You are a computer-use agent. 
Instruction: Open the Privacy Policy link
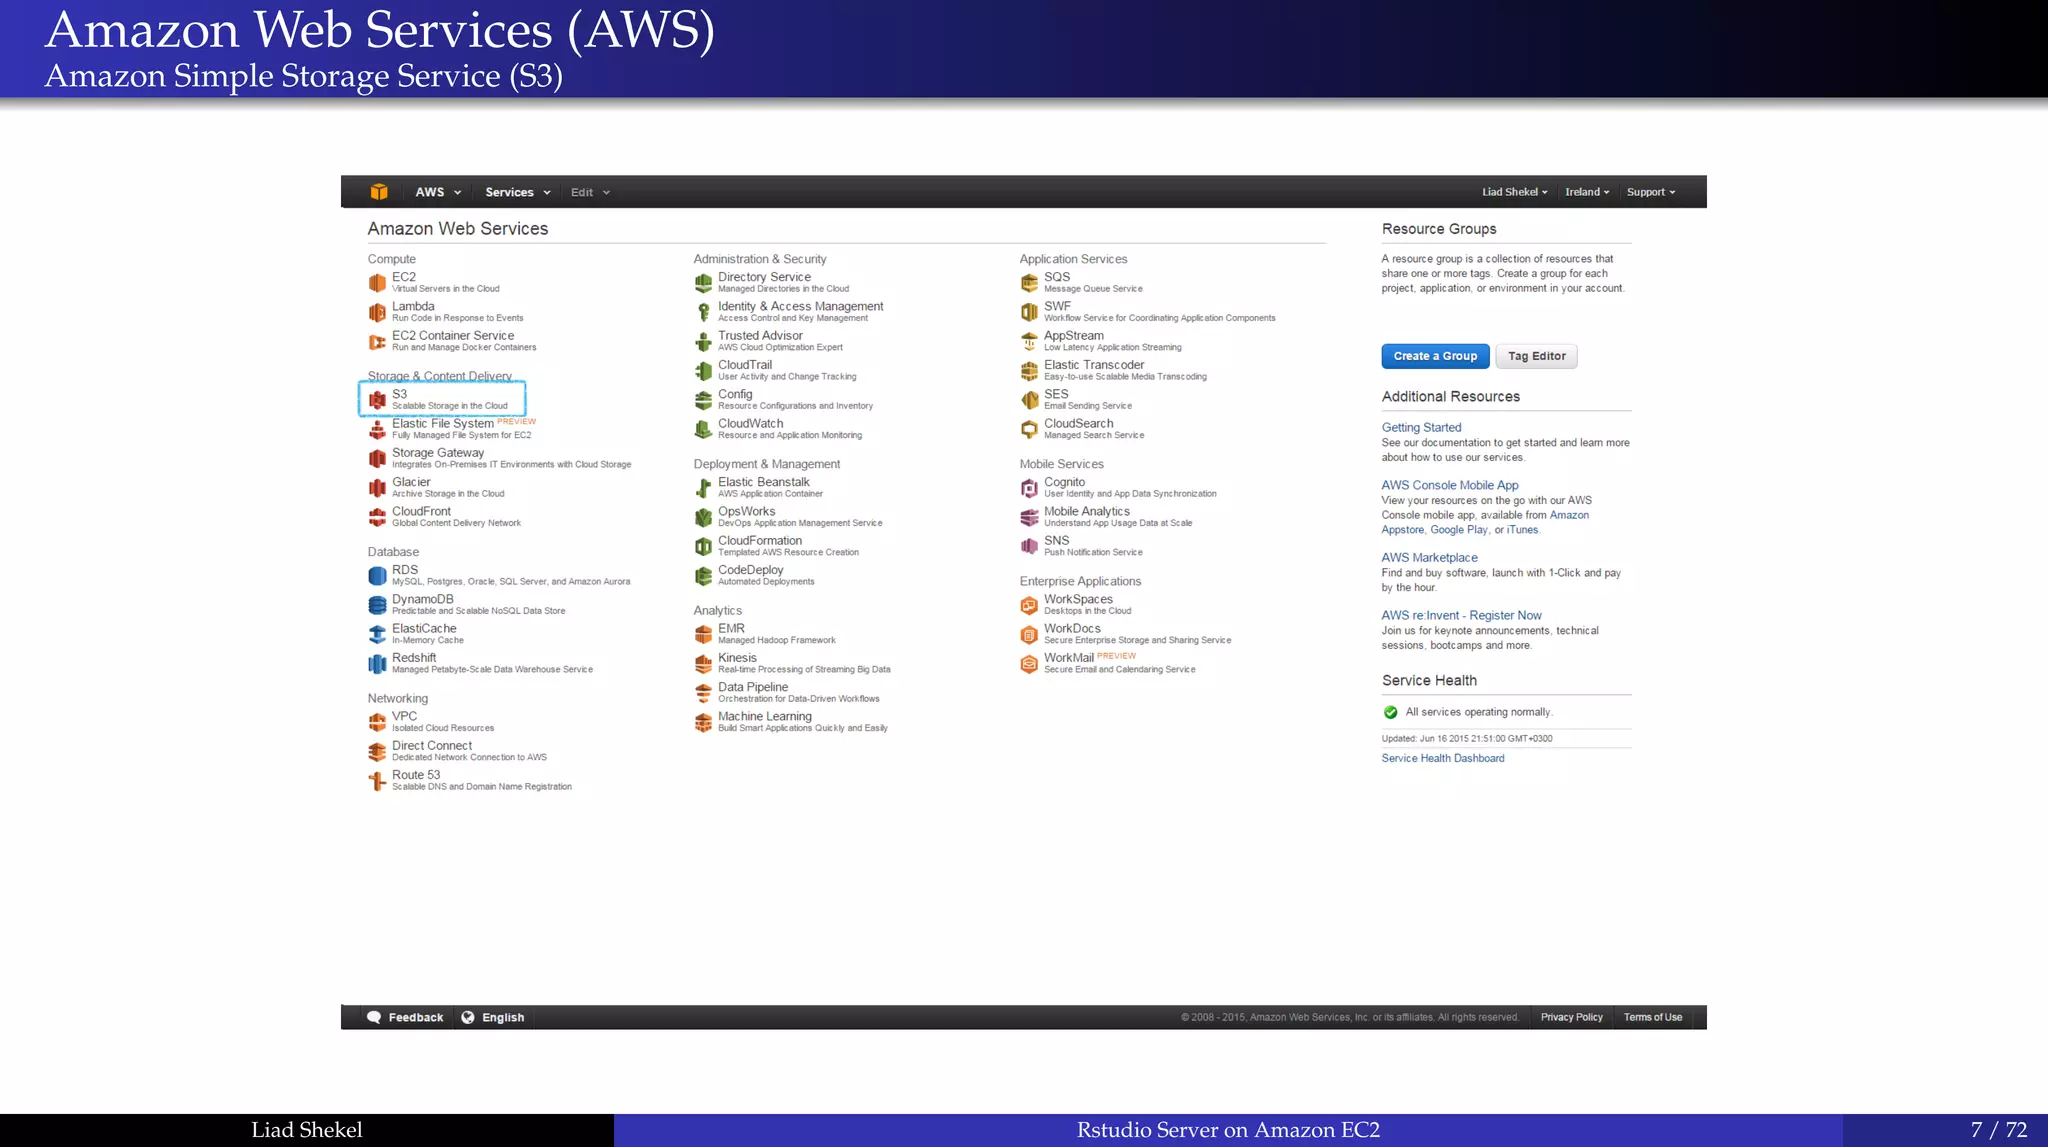(1571, 1017)
